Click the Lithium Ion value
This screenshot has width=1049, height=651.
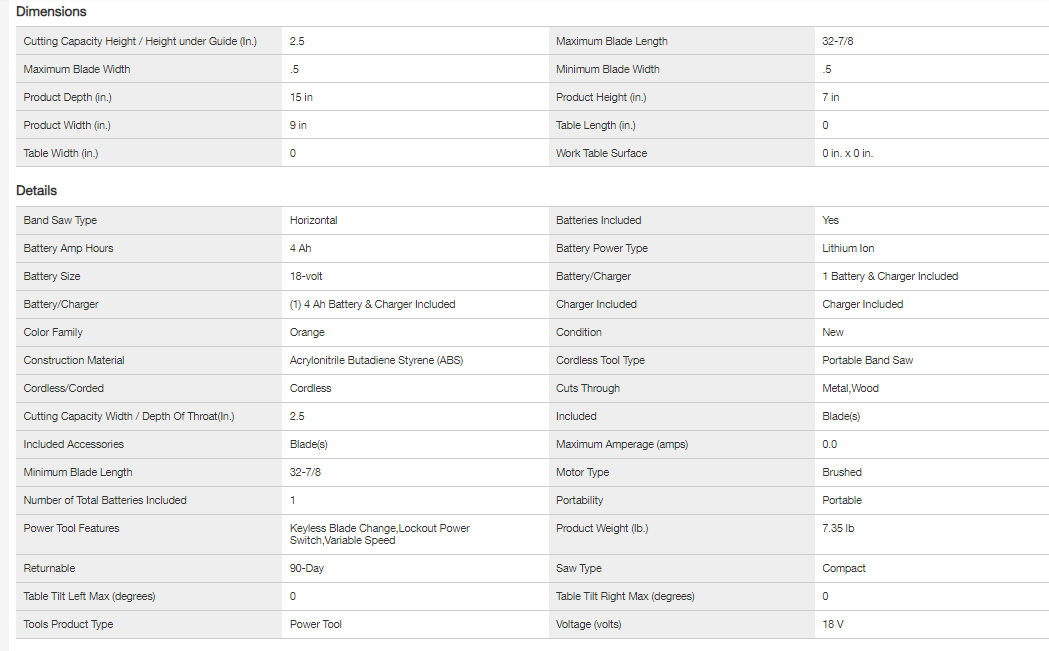click(x=848, y=248)
